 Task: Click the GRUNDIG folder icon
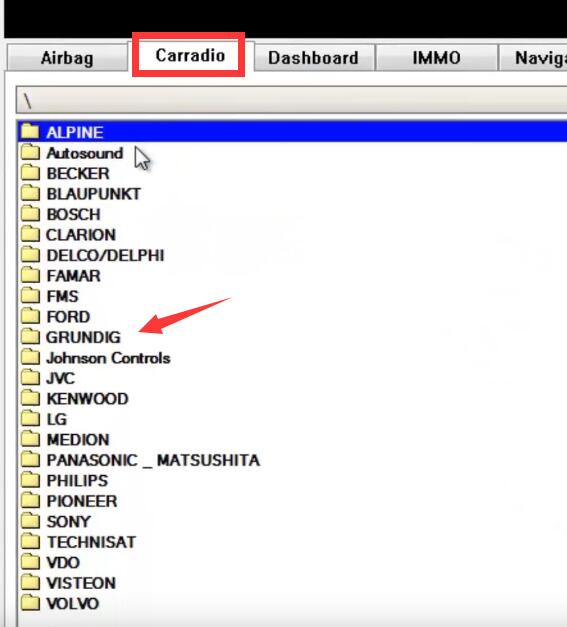pos(30,337)
